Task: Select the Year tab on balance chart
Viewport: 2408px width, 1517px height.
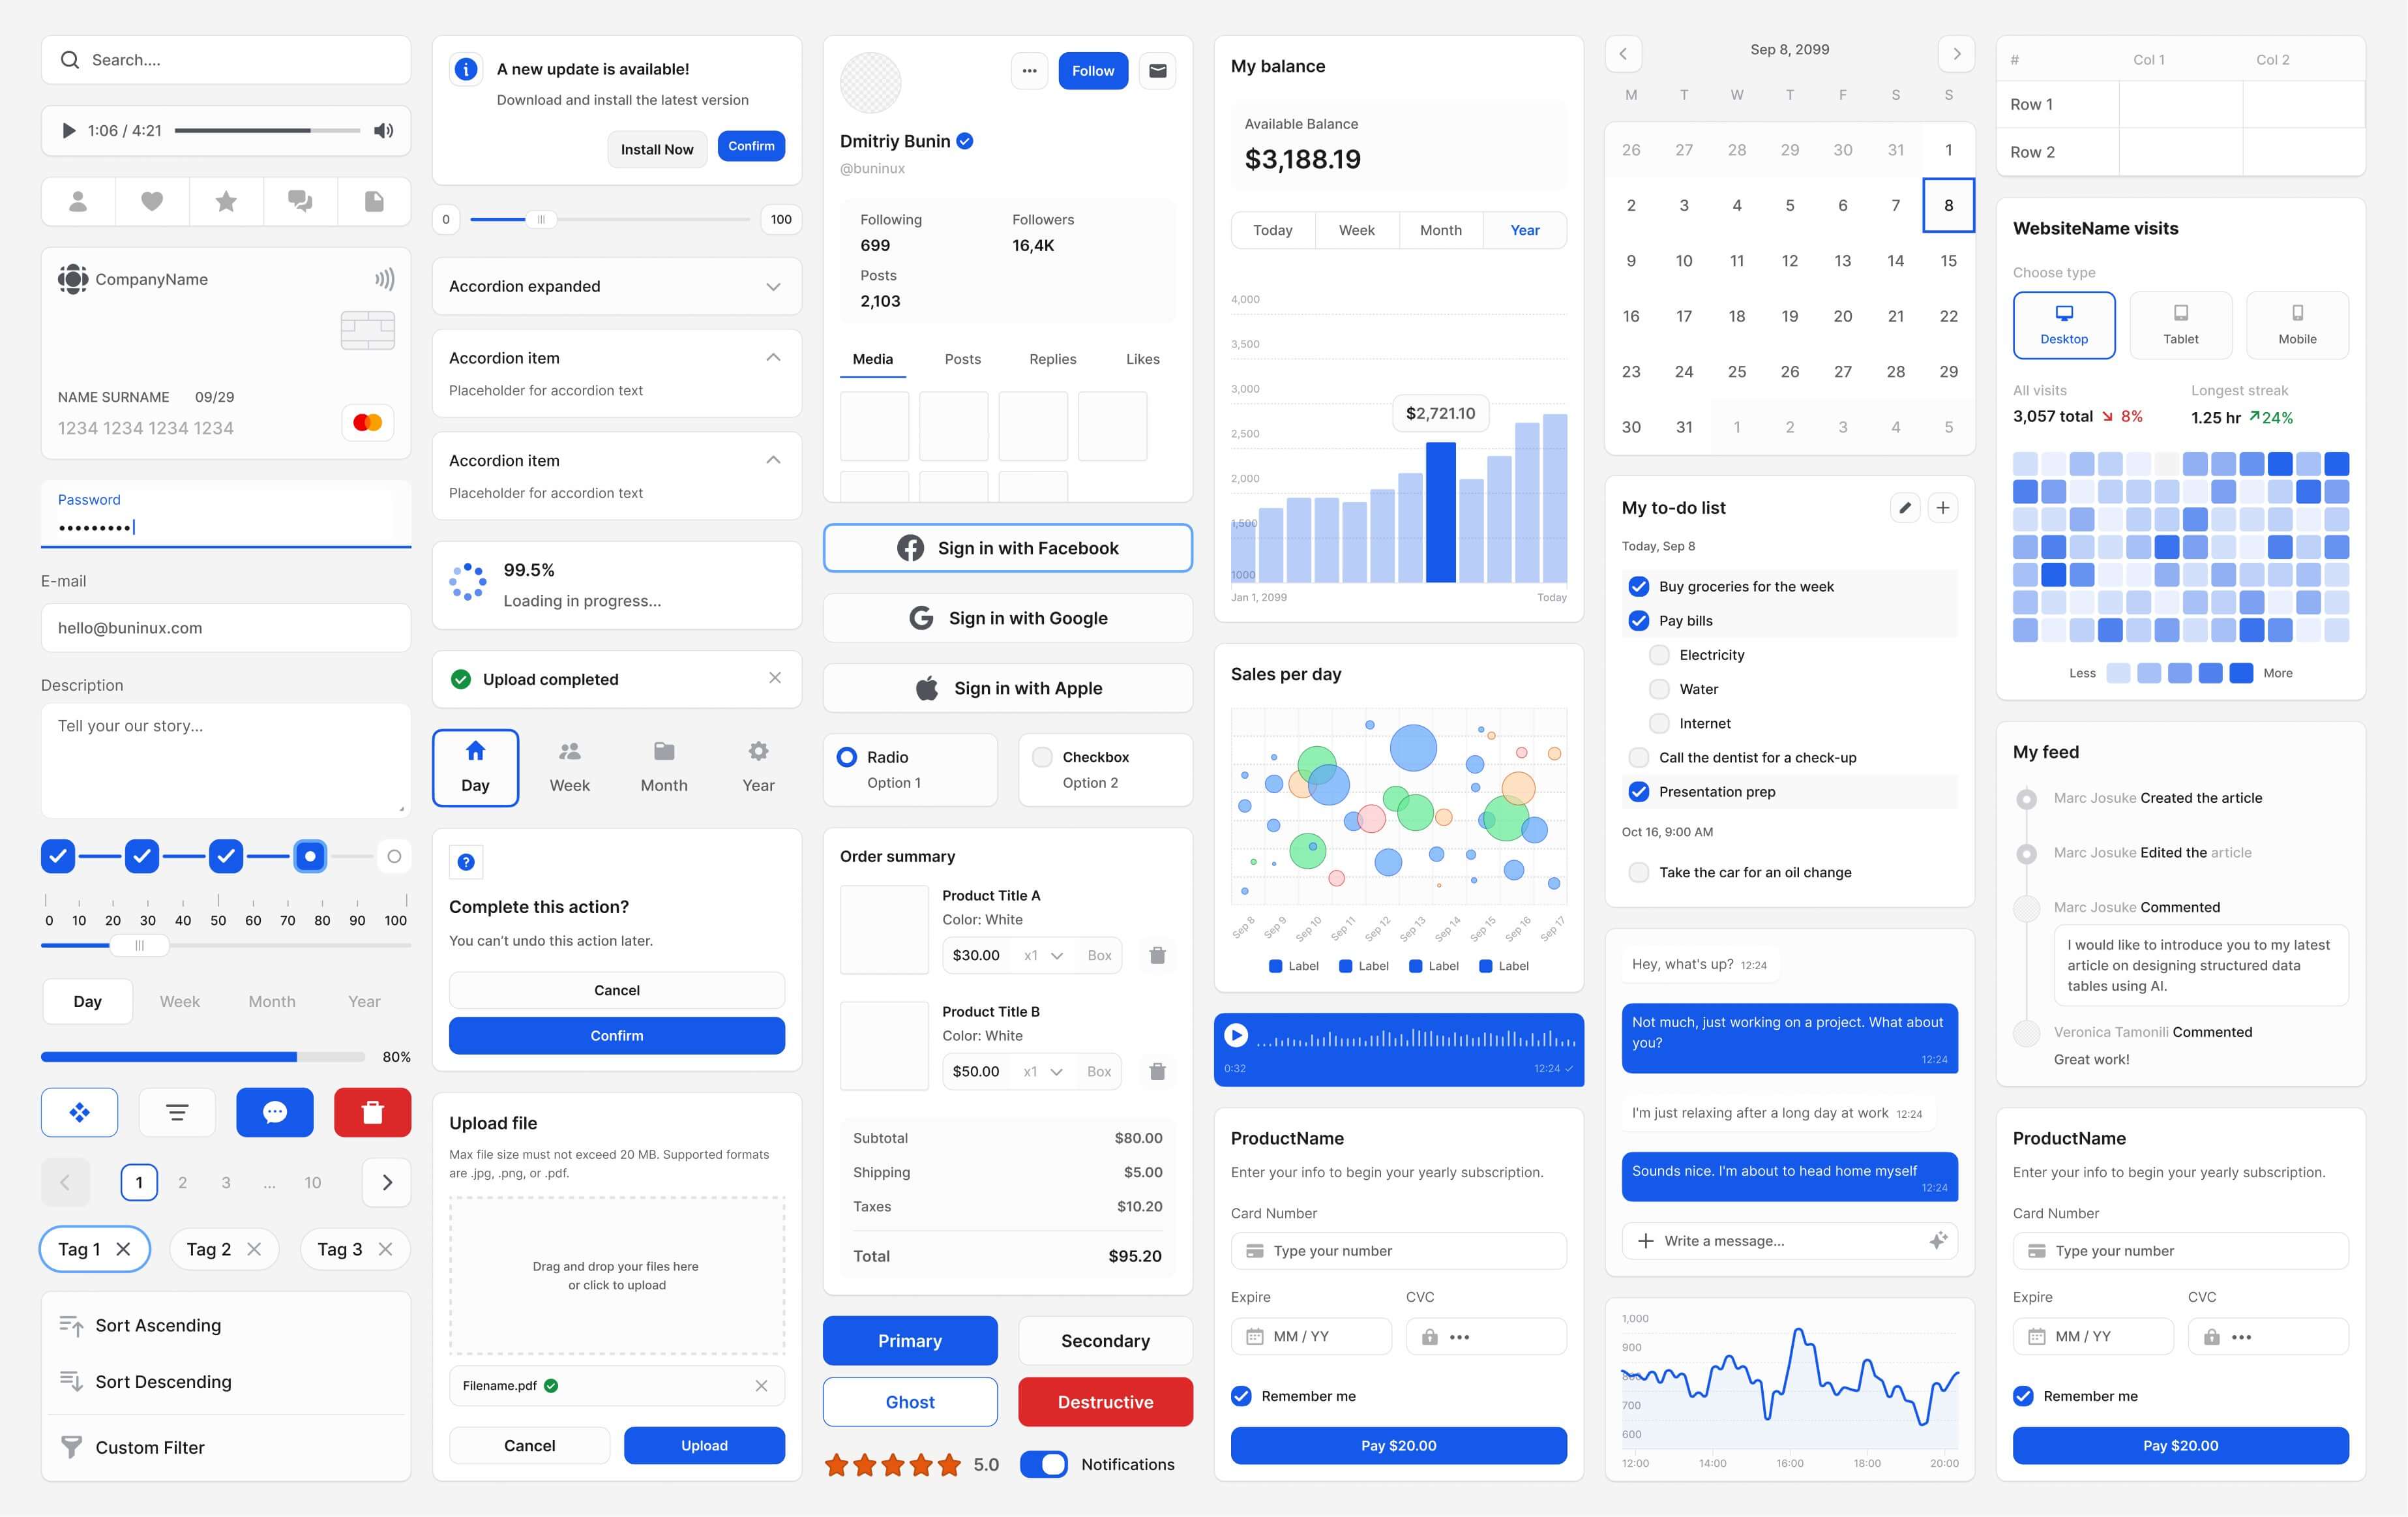Action: 1524,229
